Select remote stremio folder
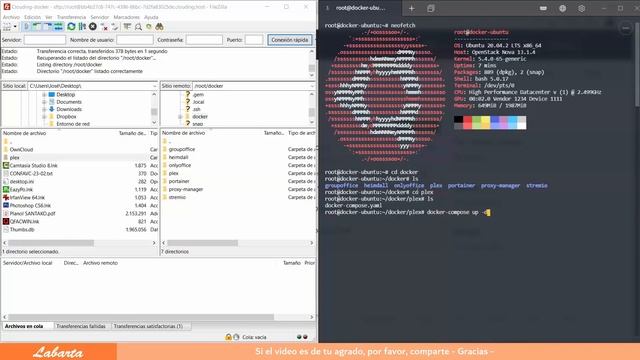 (177, 197)
